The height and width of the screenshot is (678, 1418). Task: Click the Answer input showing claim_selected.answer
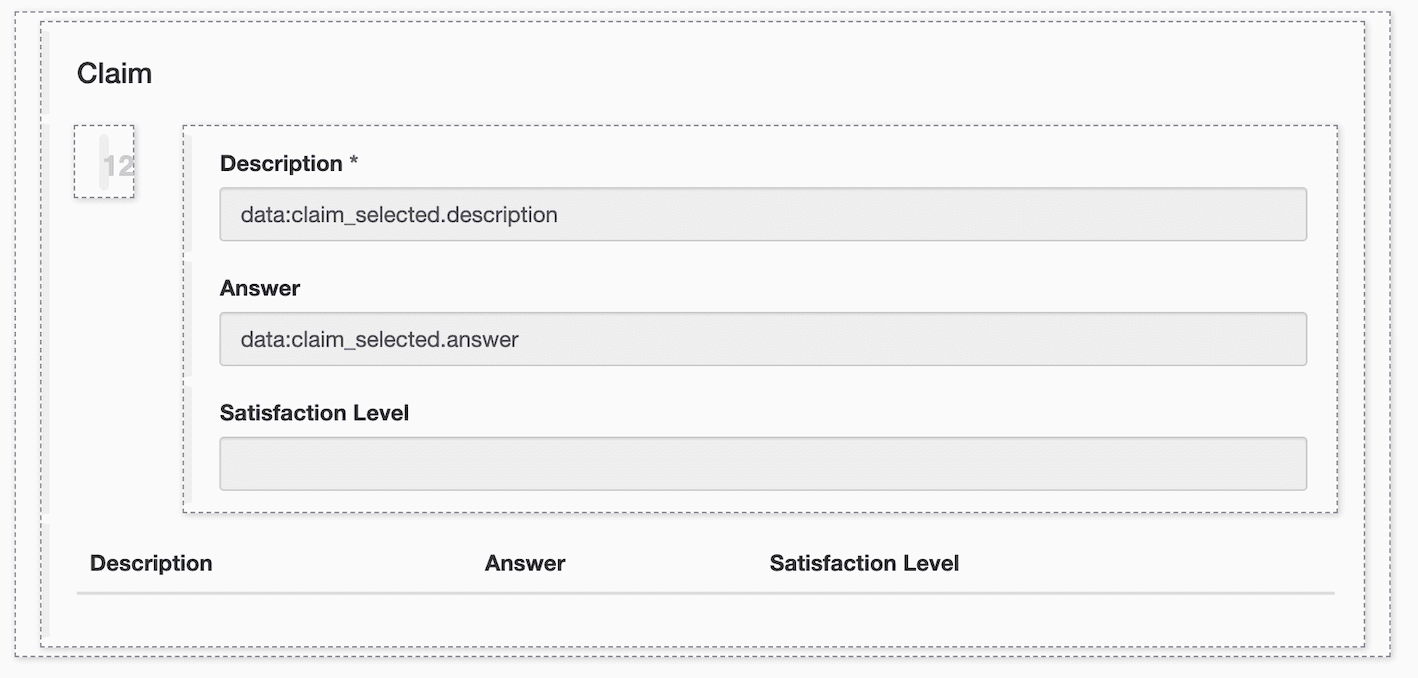[x=763, y=339]
